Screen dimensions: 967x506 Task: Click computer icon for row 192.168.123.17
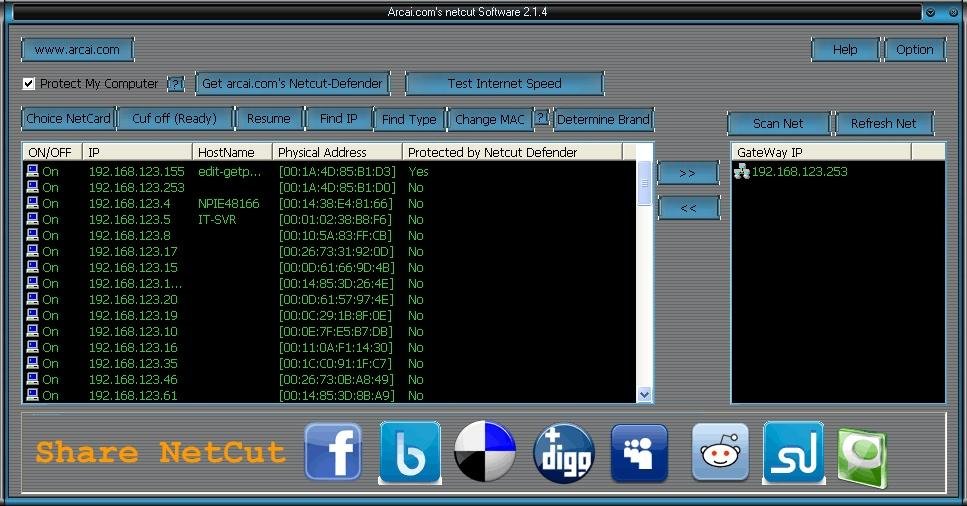tap(32, 251)
